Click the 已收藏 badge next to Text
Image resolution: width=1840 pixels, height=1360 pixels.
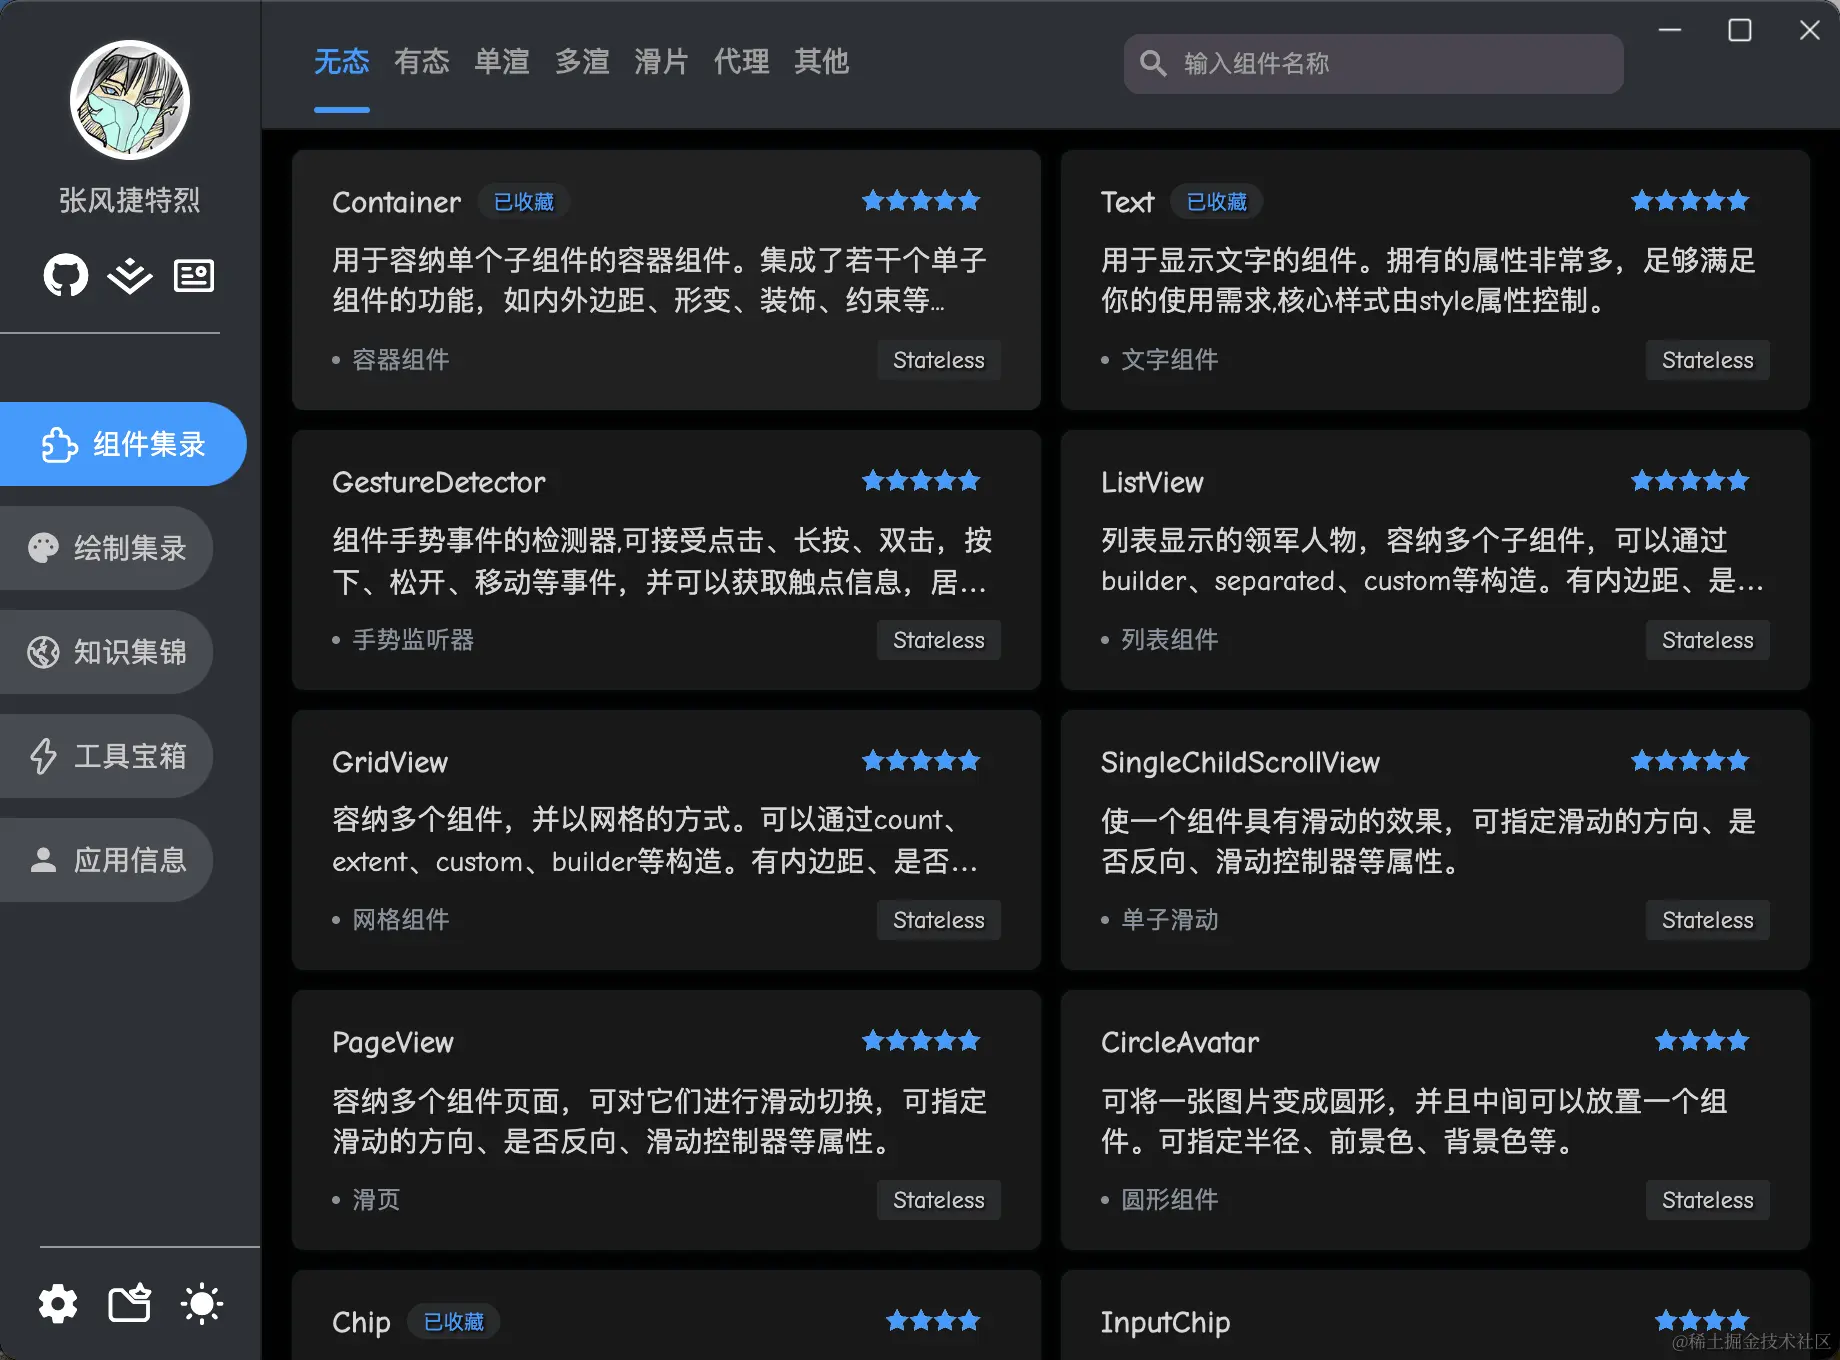coord(1217,202)
